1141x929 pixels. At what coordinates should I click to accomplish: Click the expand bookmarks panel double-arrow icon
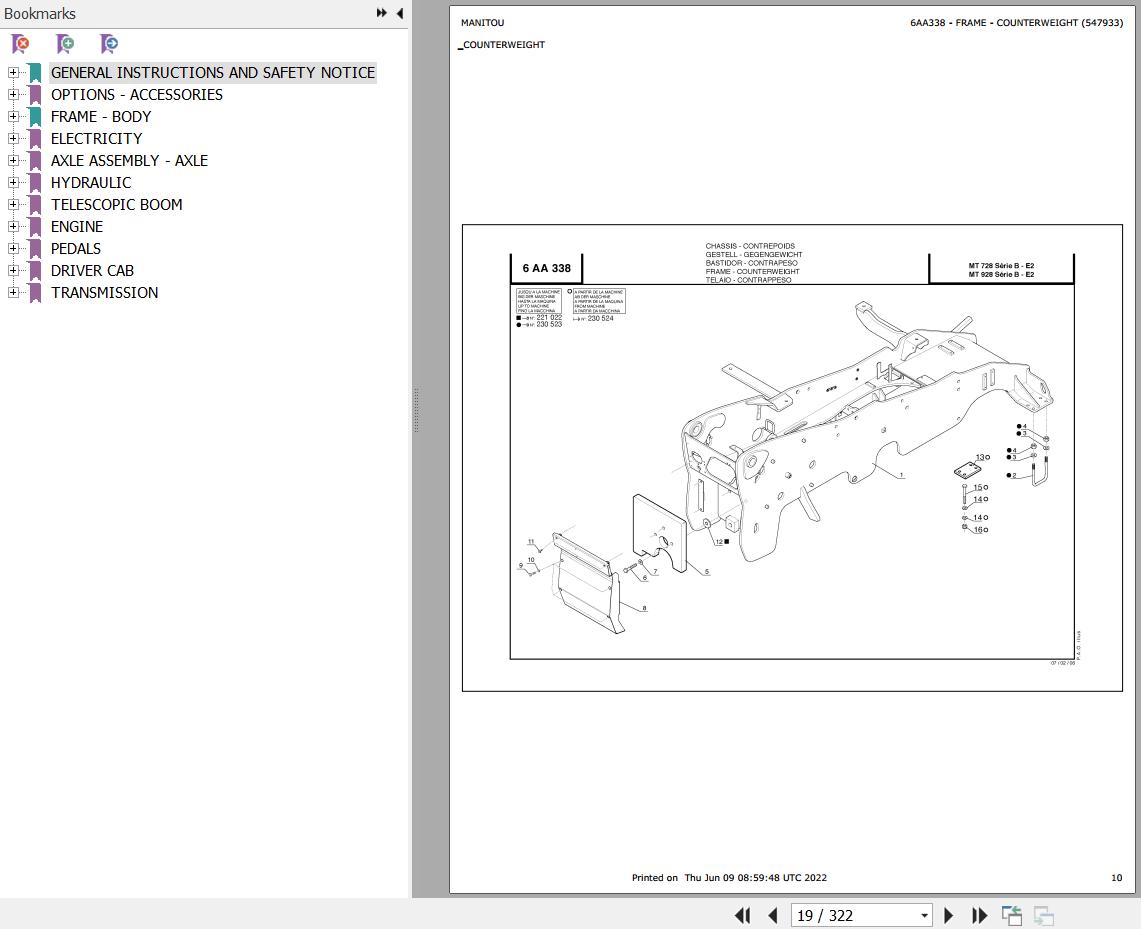tap(381, 13)
